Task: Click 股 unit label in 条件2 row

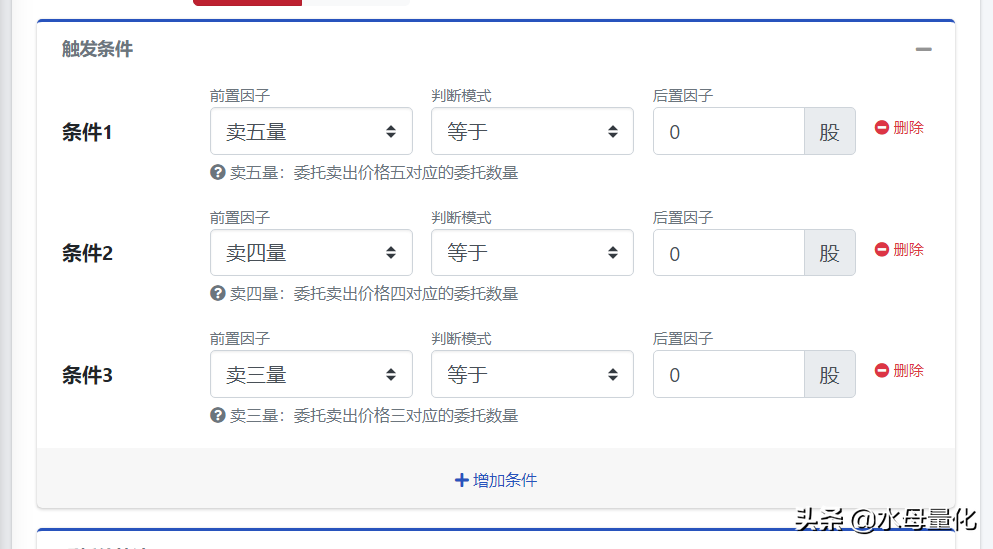Action: 830,253
